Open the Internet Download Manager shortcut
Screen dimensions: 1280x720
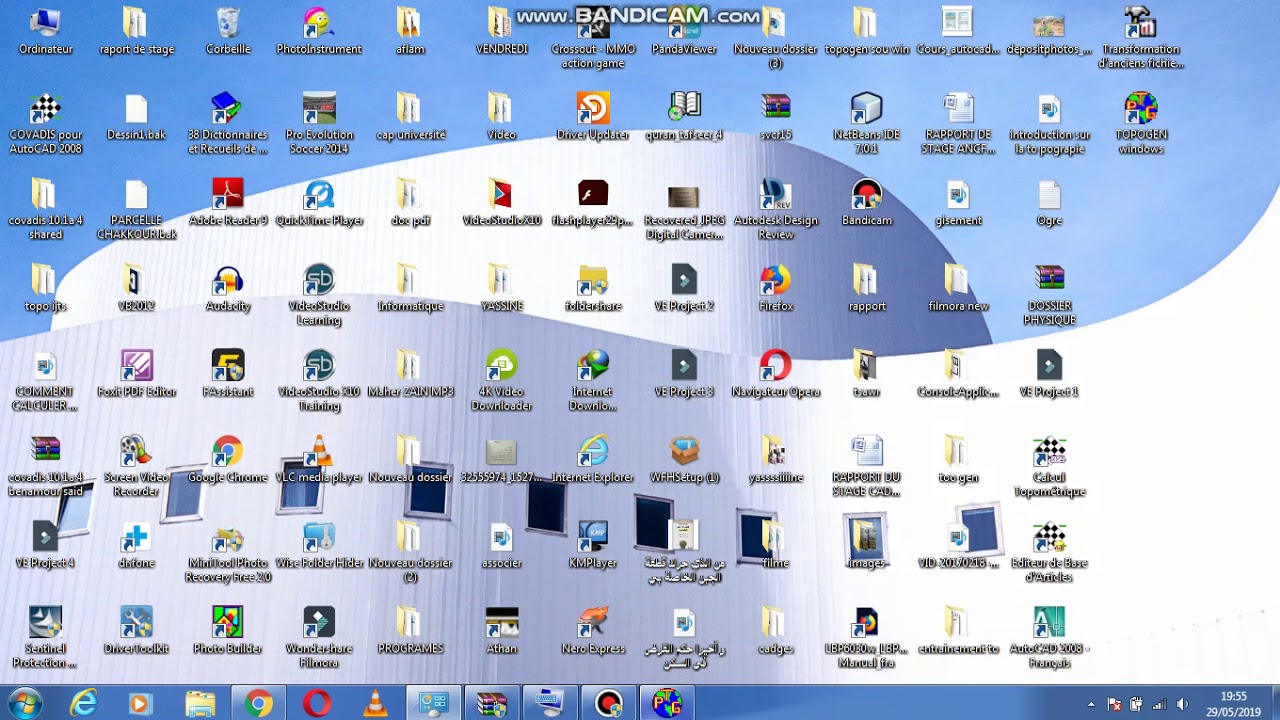point(593,380)
